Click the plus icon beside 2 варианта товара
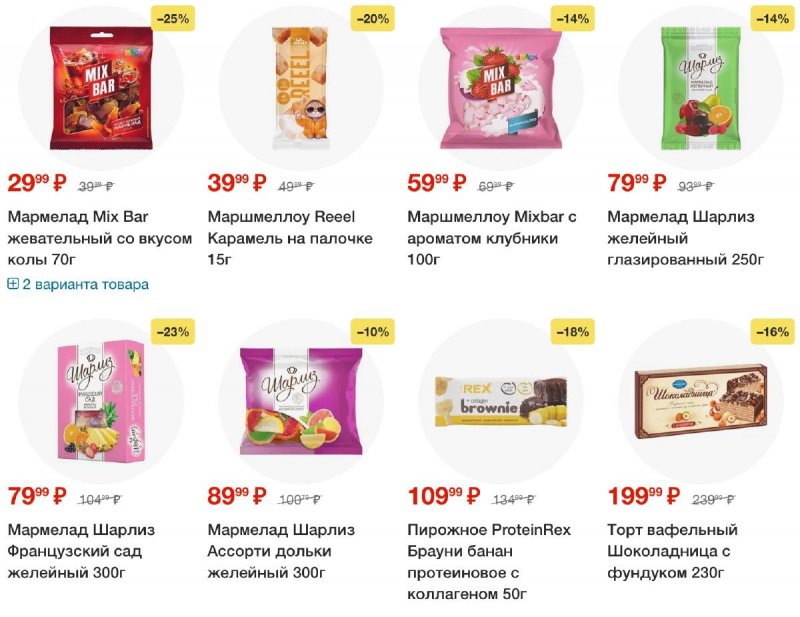This screenshot has height=617, width=800. pyautogui.click(x=13, y=284)
